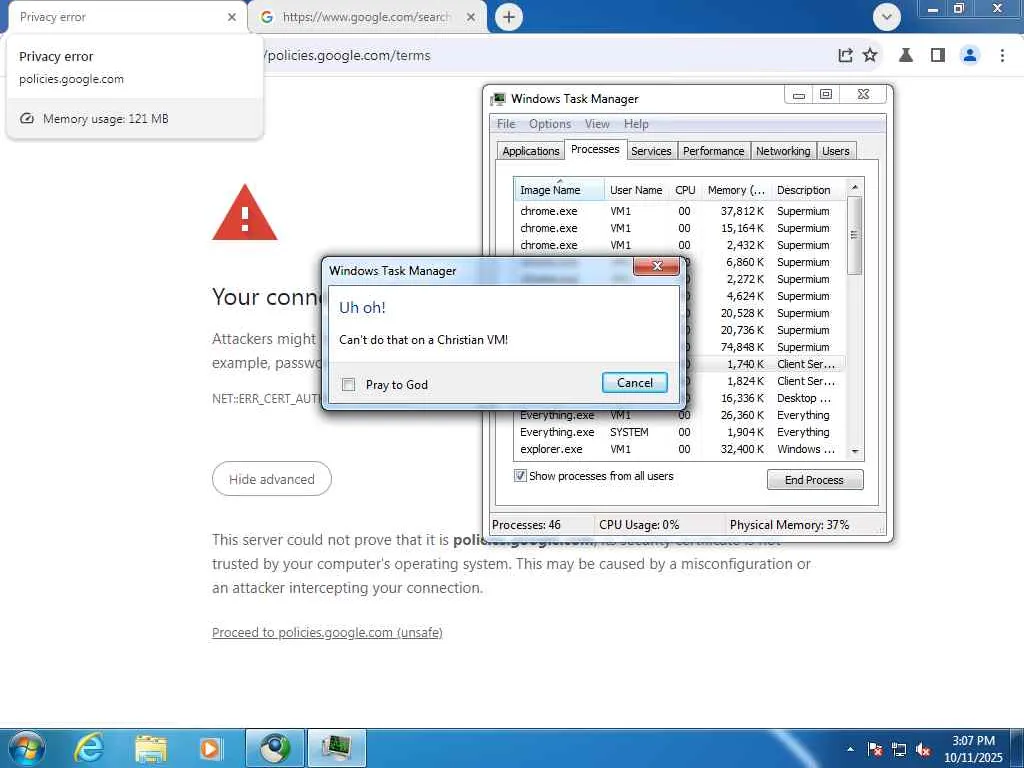The image size is (1024, 768).
Task: Click the muted volume tray icon
Action: [x=923, y=750]
